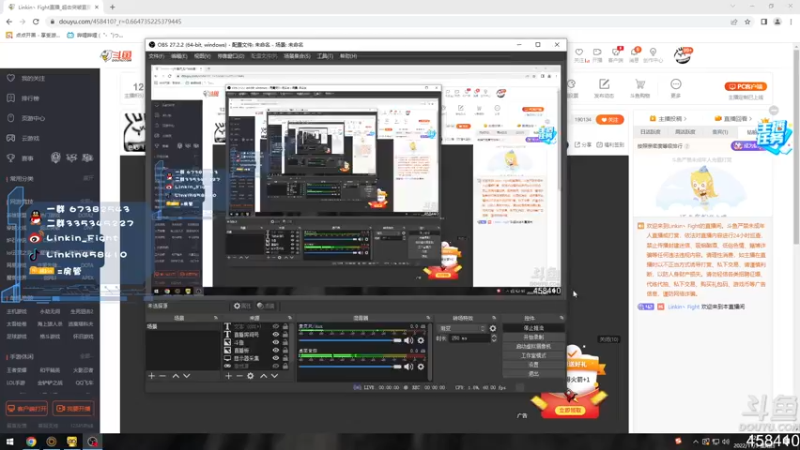800x450 pixels.
Task: Undock the Audio Mixer panel via its corner icon
Action: [x=428, y=318]
